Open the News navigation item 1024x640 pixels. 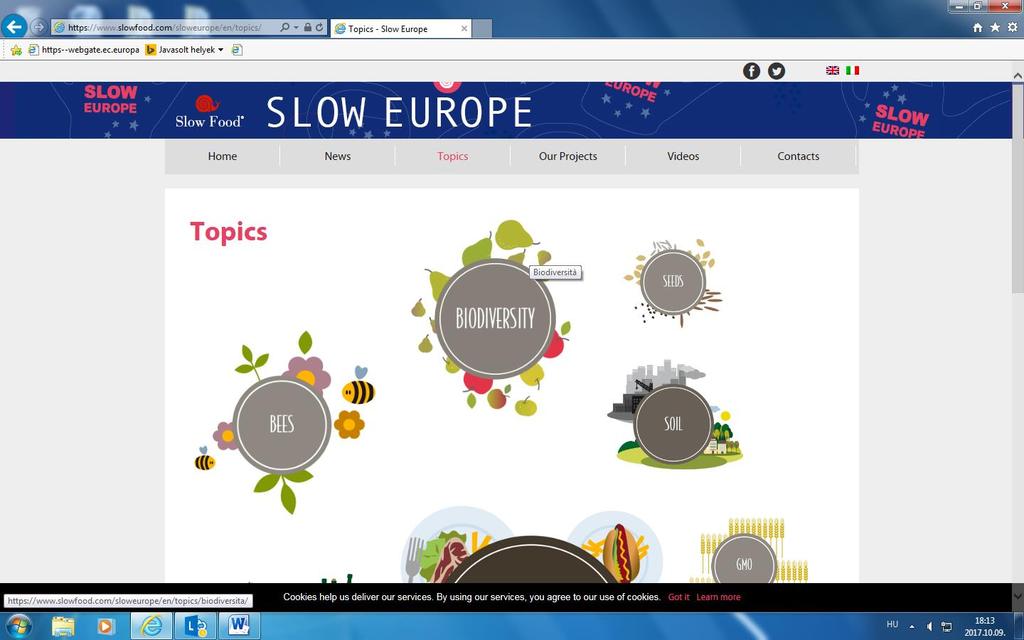(338, 156)
